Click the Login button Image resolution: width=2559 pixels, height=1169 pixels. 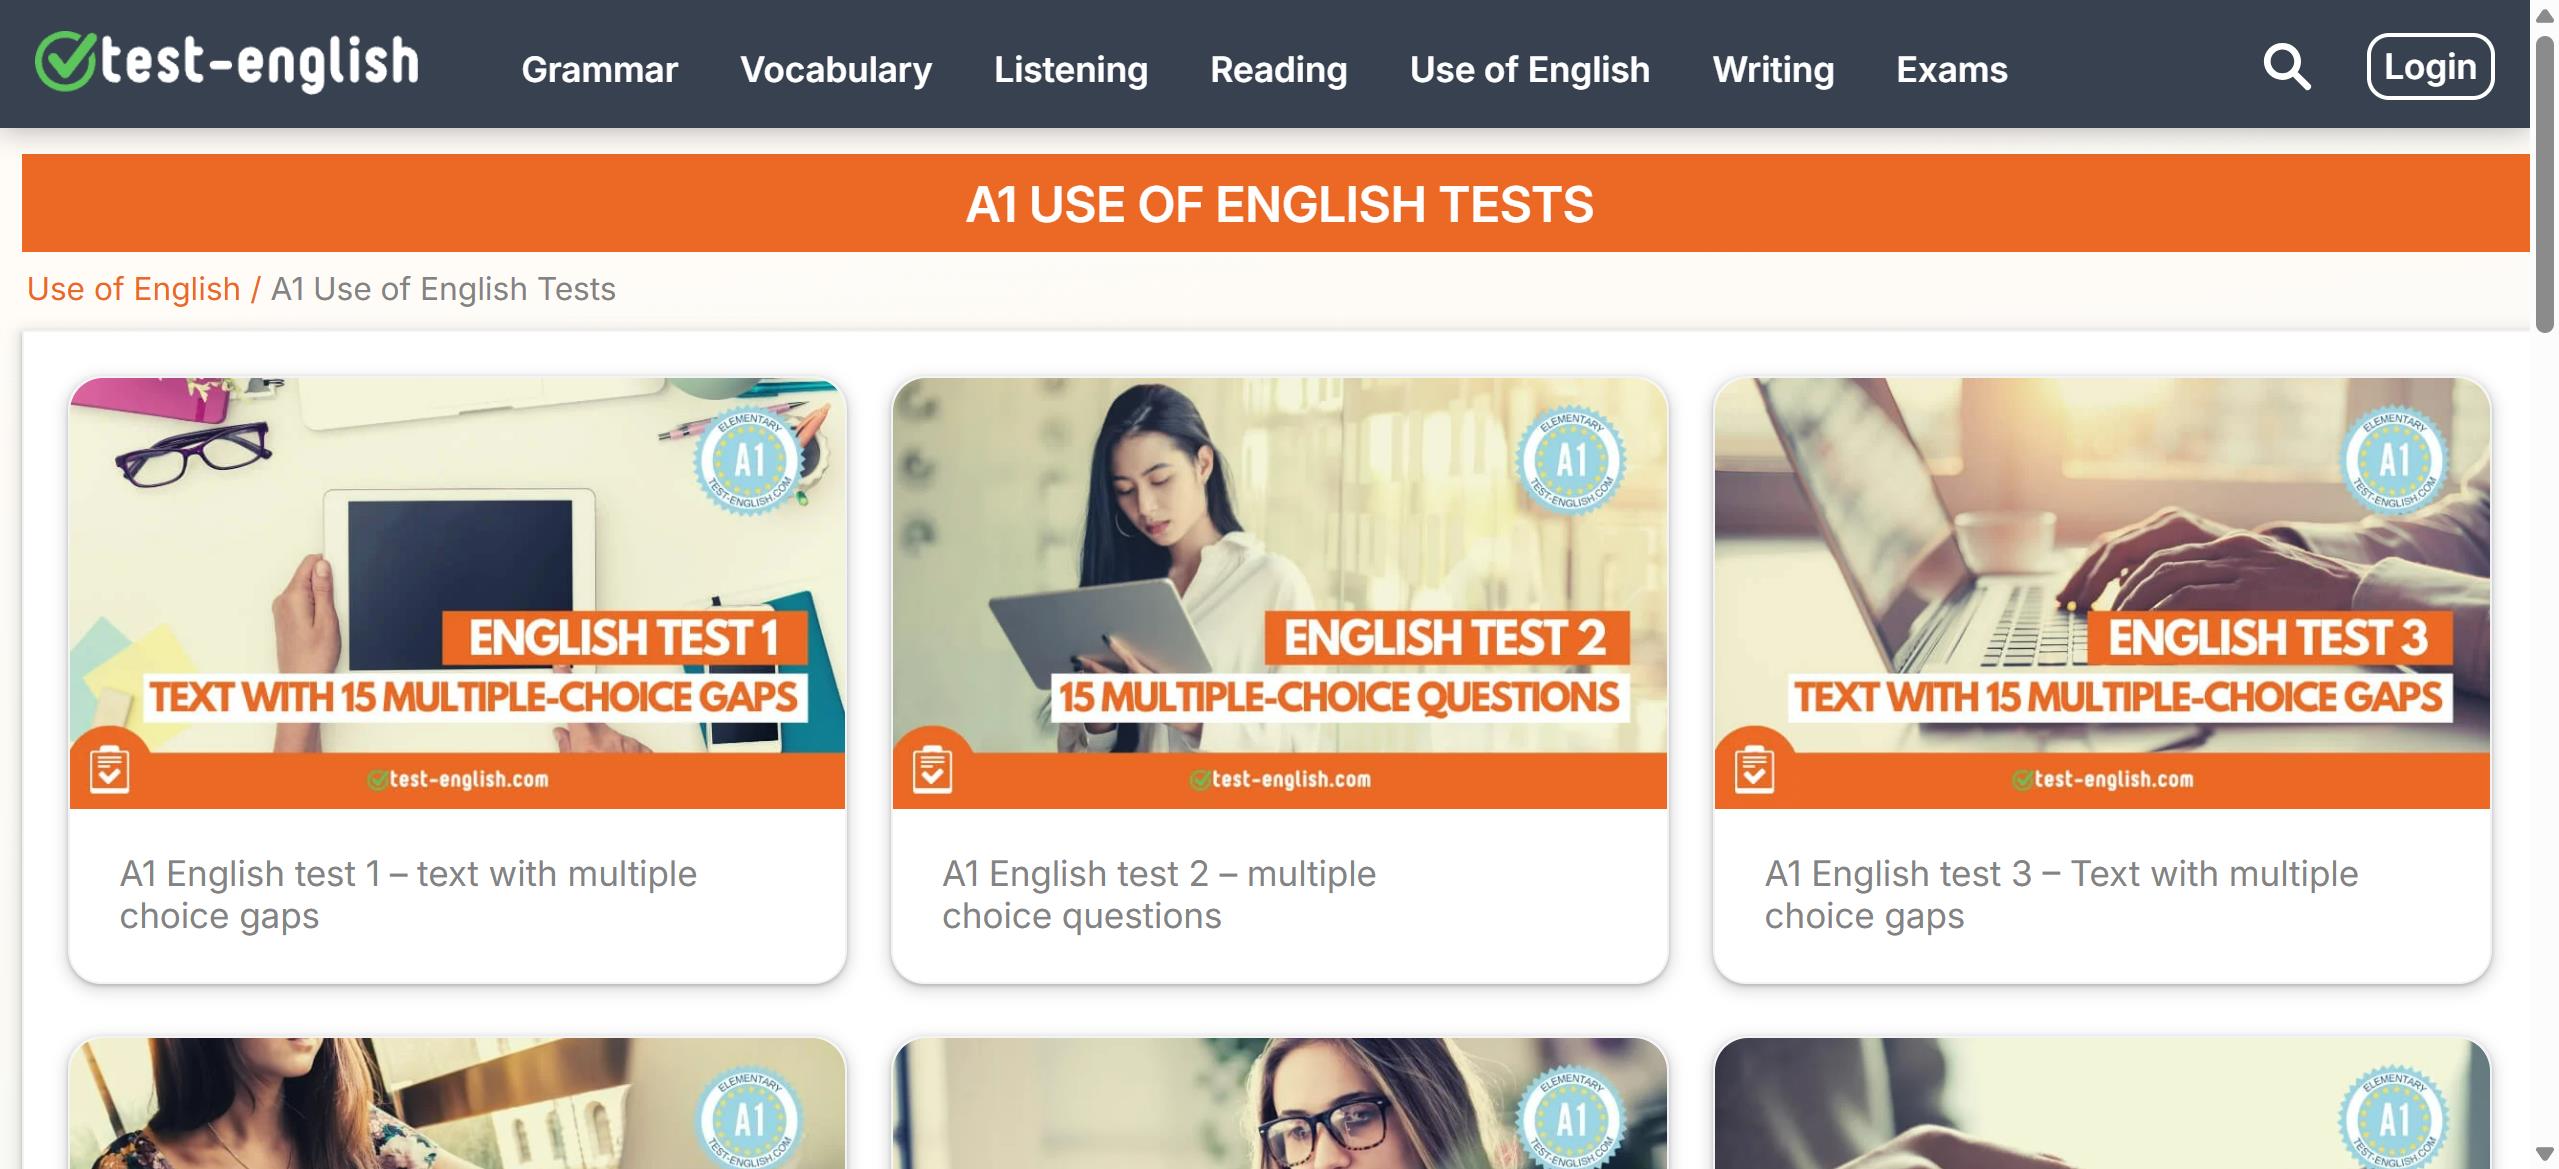click(x=2430, y=66)
